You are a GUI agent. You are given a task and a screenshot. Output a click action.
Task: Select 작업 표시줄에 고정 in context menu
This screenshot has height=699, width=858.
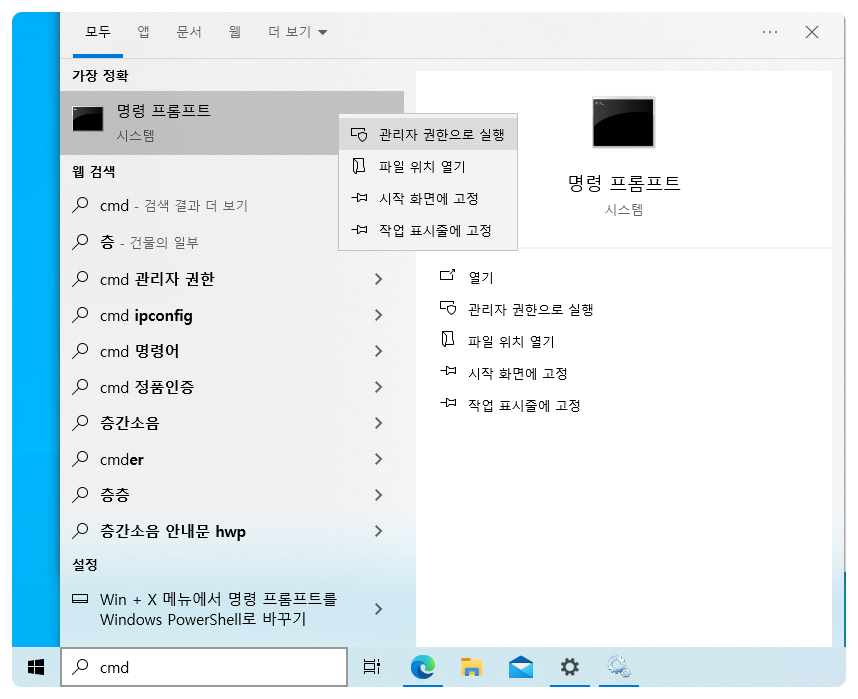click(428, 230)
